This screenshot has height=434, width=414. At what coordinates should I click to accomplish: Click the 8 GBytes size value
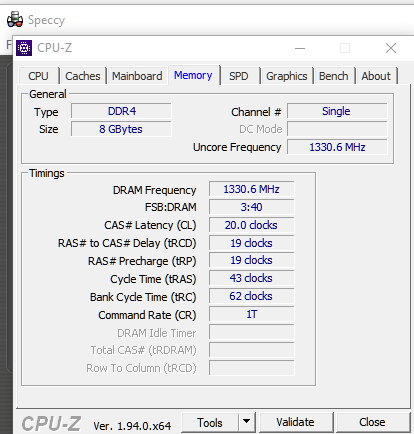click(121, 129)
